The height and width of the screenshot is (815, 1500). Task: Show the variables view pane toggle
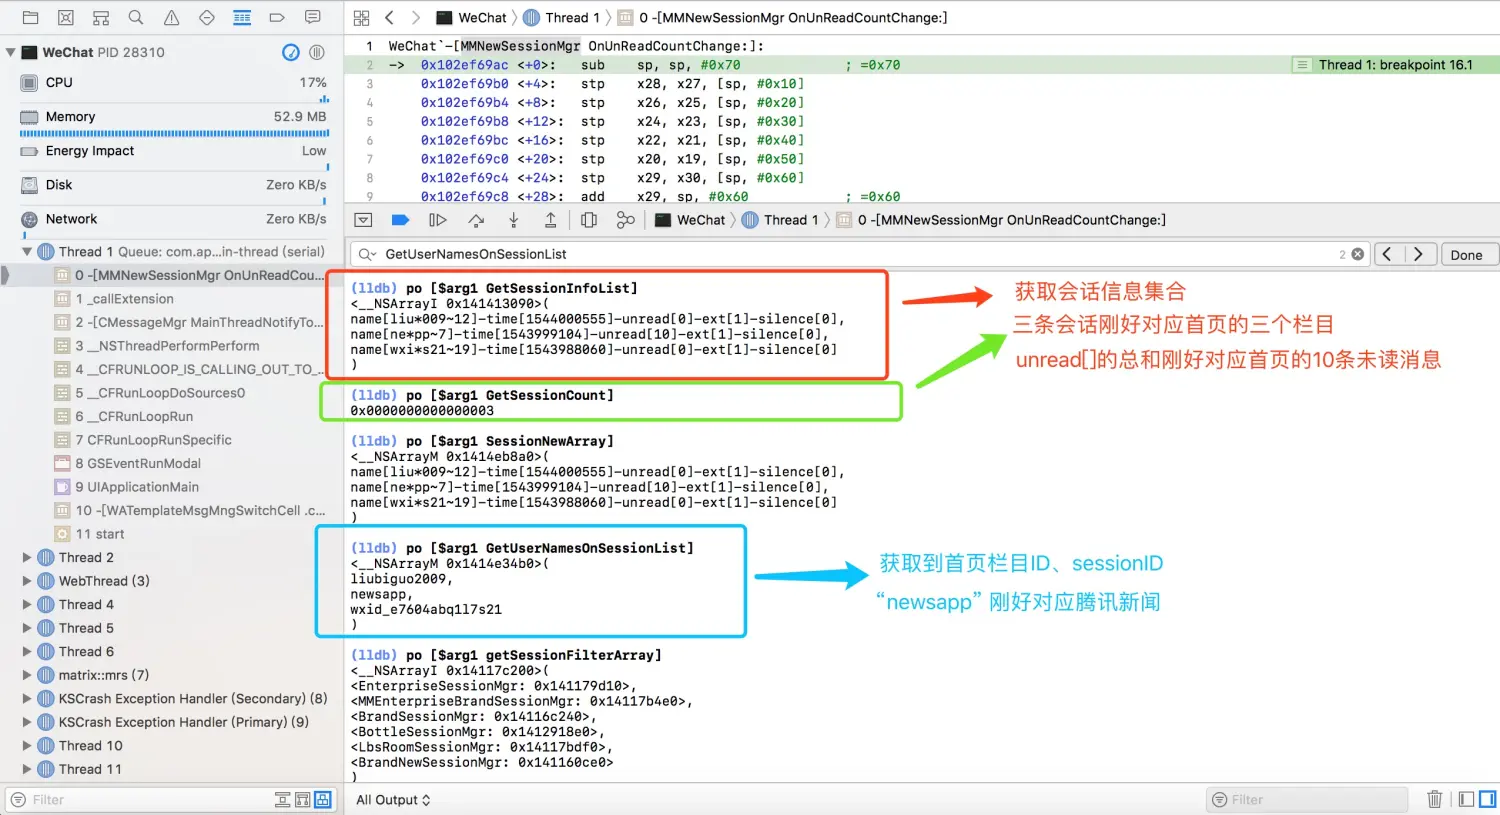(1467, 799)
